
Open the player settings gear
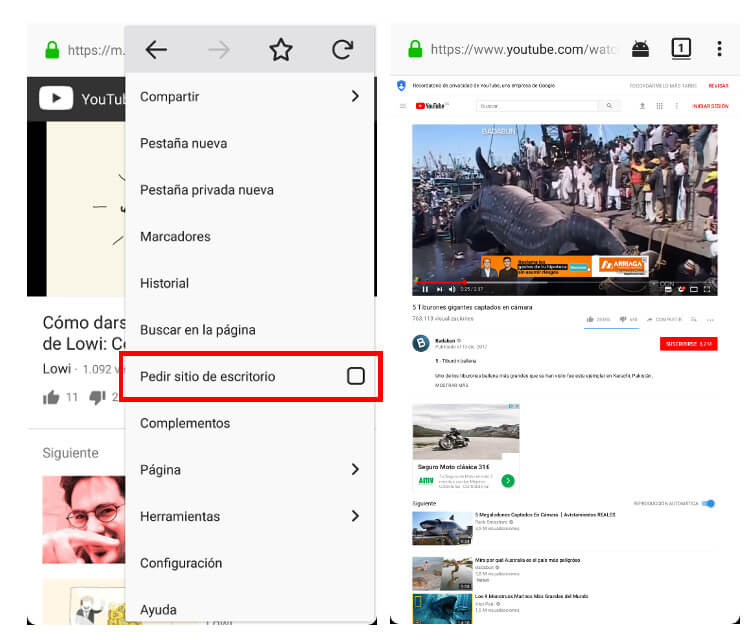pos(681,289)
